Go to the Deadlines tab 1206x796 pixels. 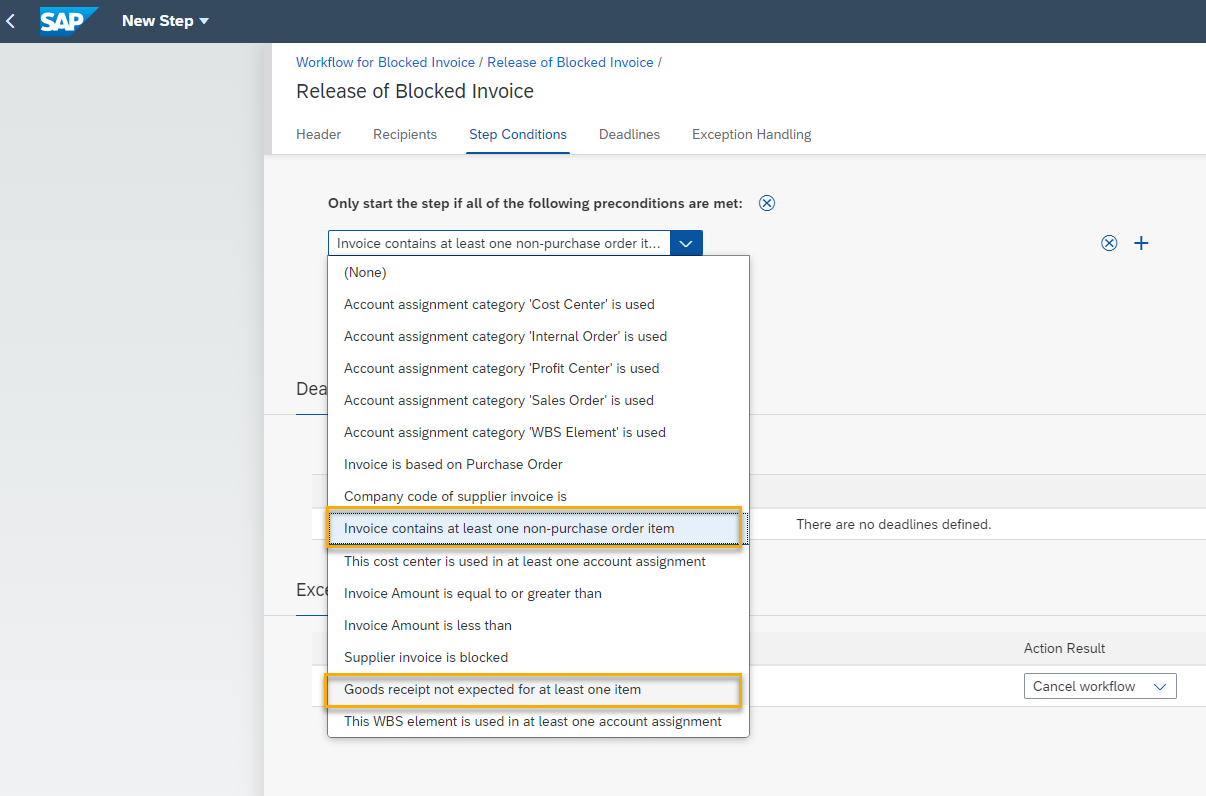click(629, 134)
